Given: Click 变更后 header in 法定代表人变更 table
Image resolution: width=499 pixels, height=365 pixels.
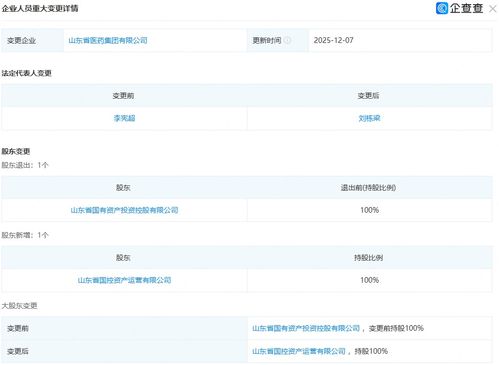Looking at the screenshot, I should 368,96.
